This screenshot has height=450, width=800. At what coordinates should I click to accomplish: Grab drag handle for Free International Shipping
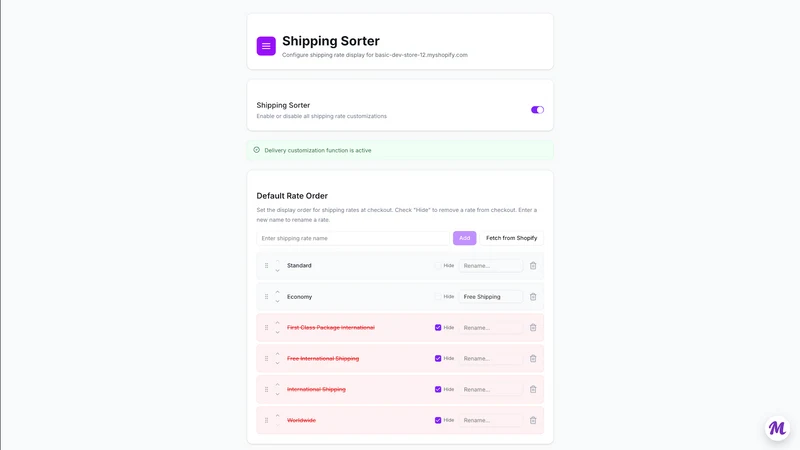click(266, 359)
